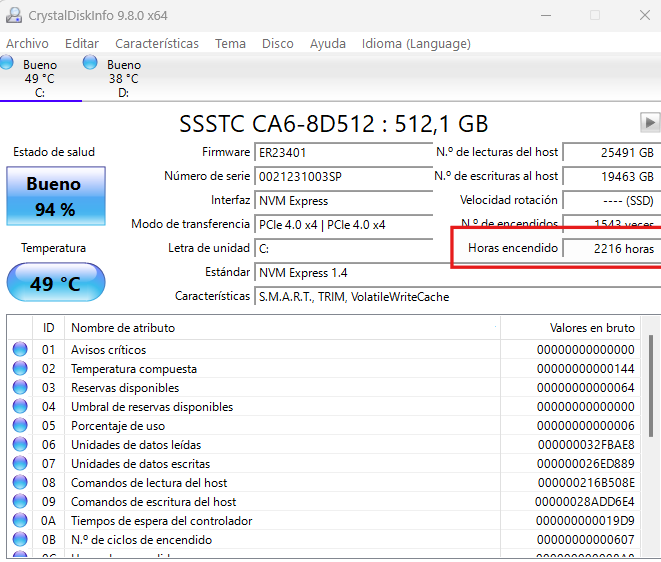Click the status orb of attribute 0B ciclos de encendido
Viewport: 661px width, 562px height.
pos(20,539)
